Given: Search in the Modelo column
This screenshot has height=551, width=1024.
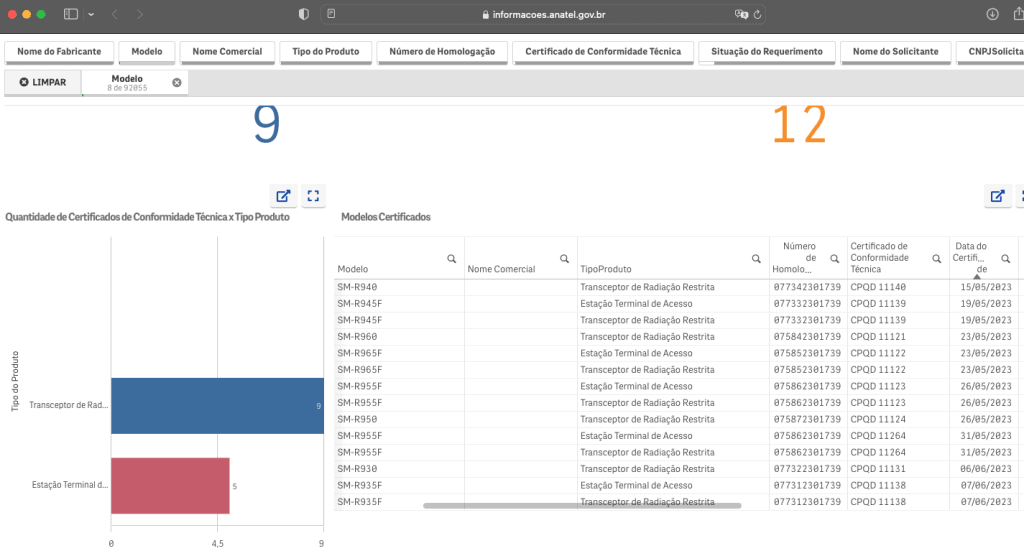Looking at the screenshot, I should pyautogui.click(x=451, y=259).
